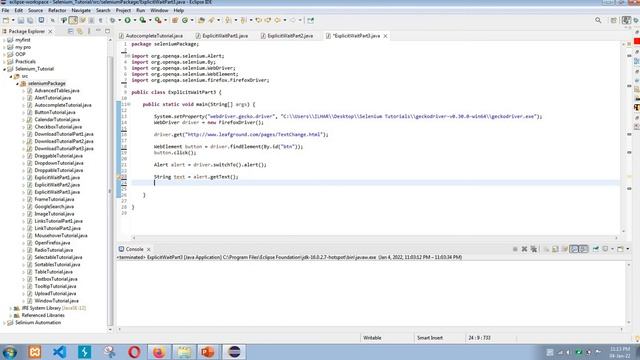Collapse the seleniumPackage tree node

click(x=17, y=84)
